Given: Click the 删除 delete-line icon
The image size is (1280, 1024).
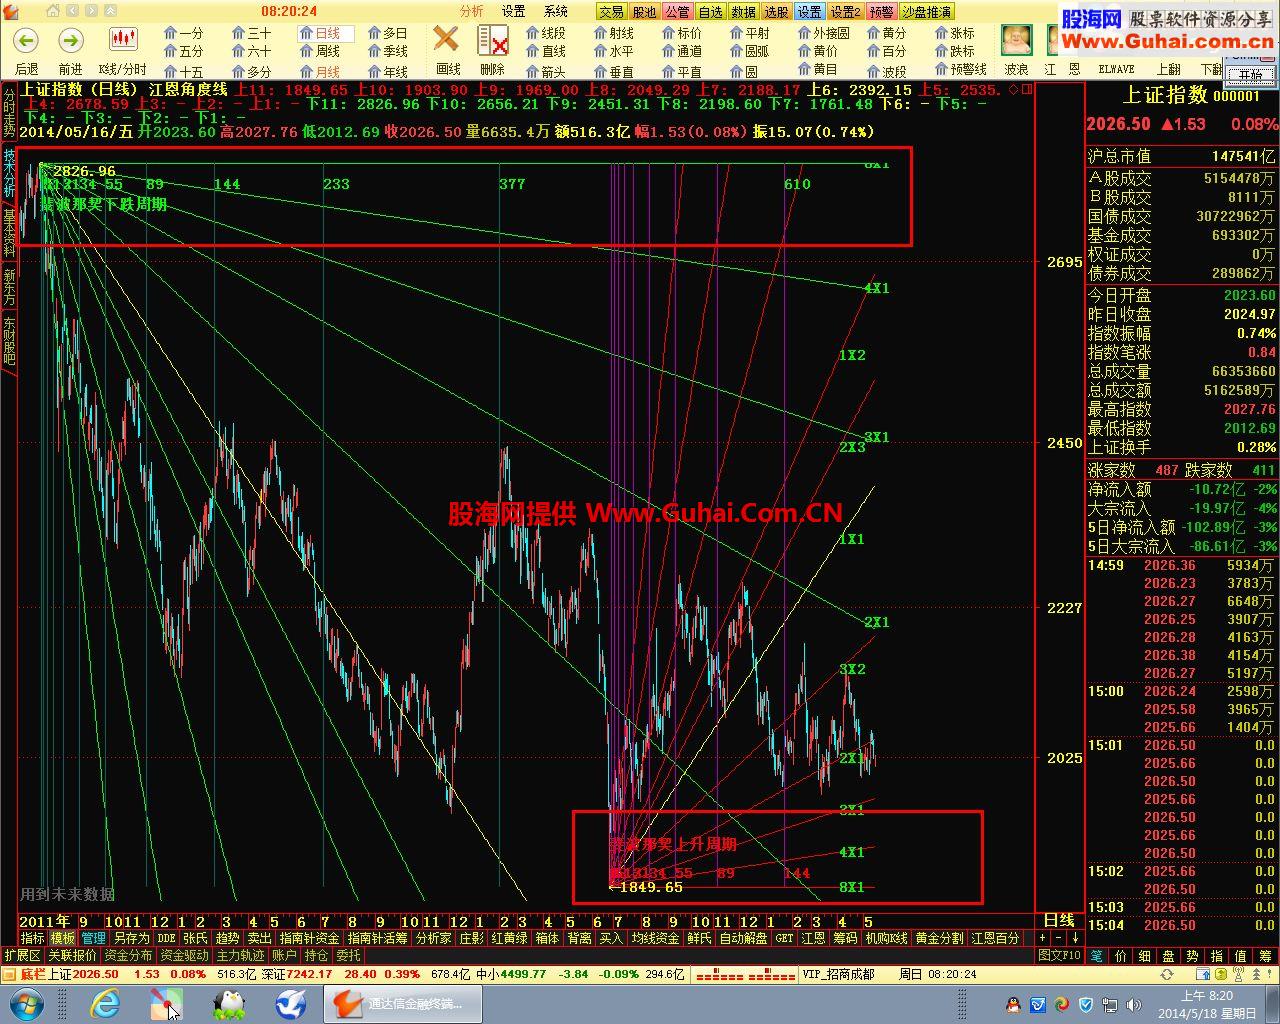Looking at the screenshot, I should click(492, 40).
